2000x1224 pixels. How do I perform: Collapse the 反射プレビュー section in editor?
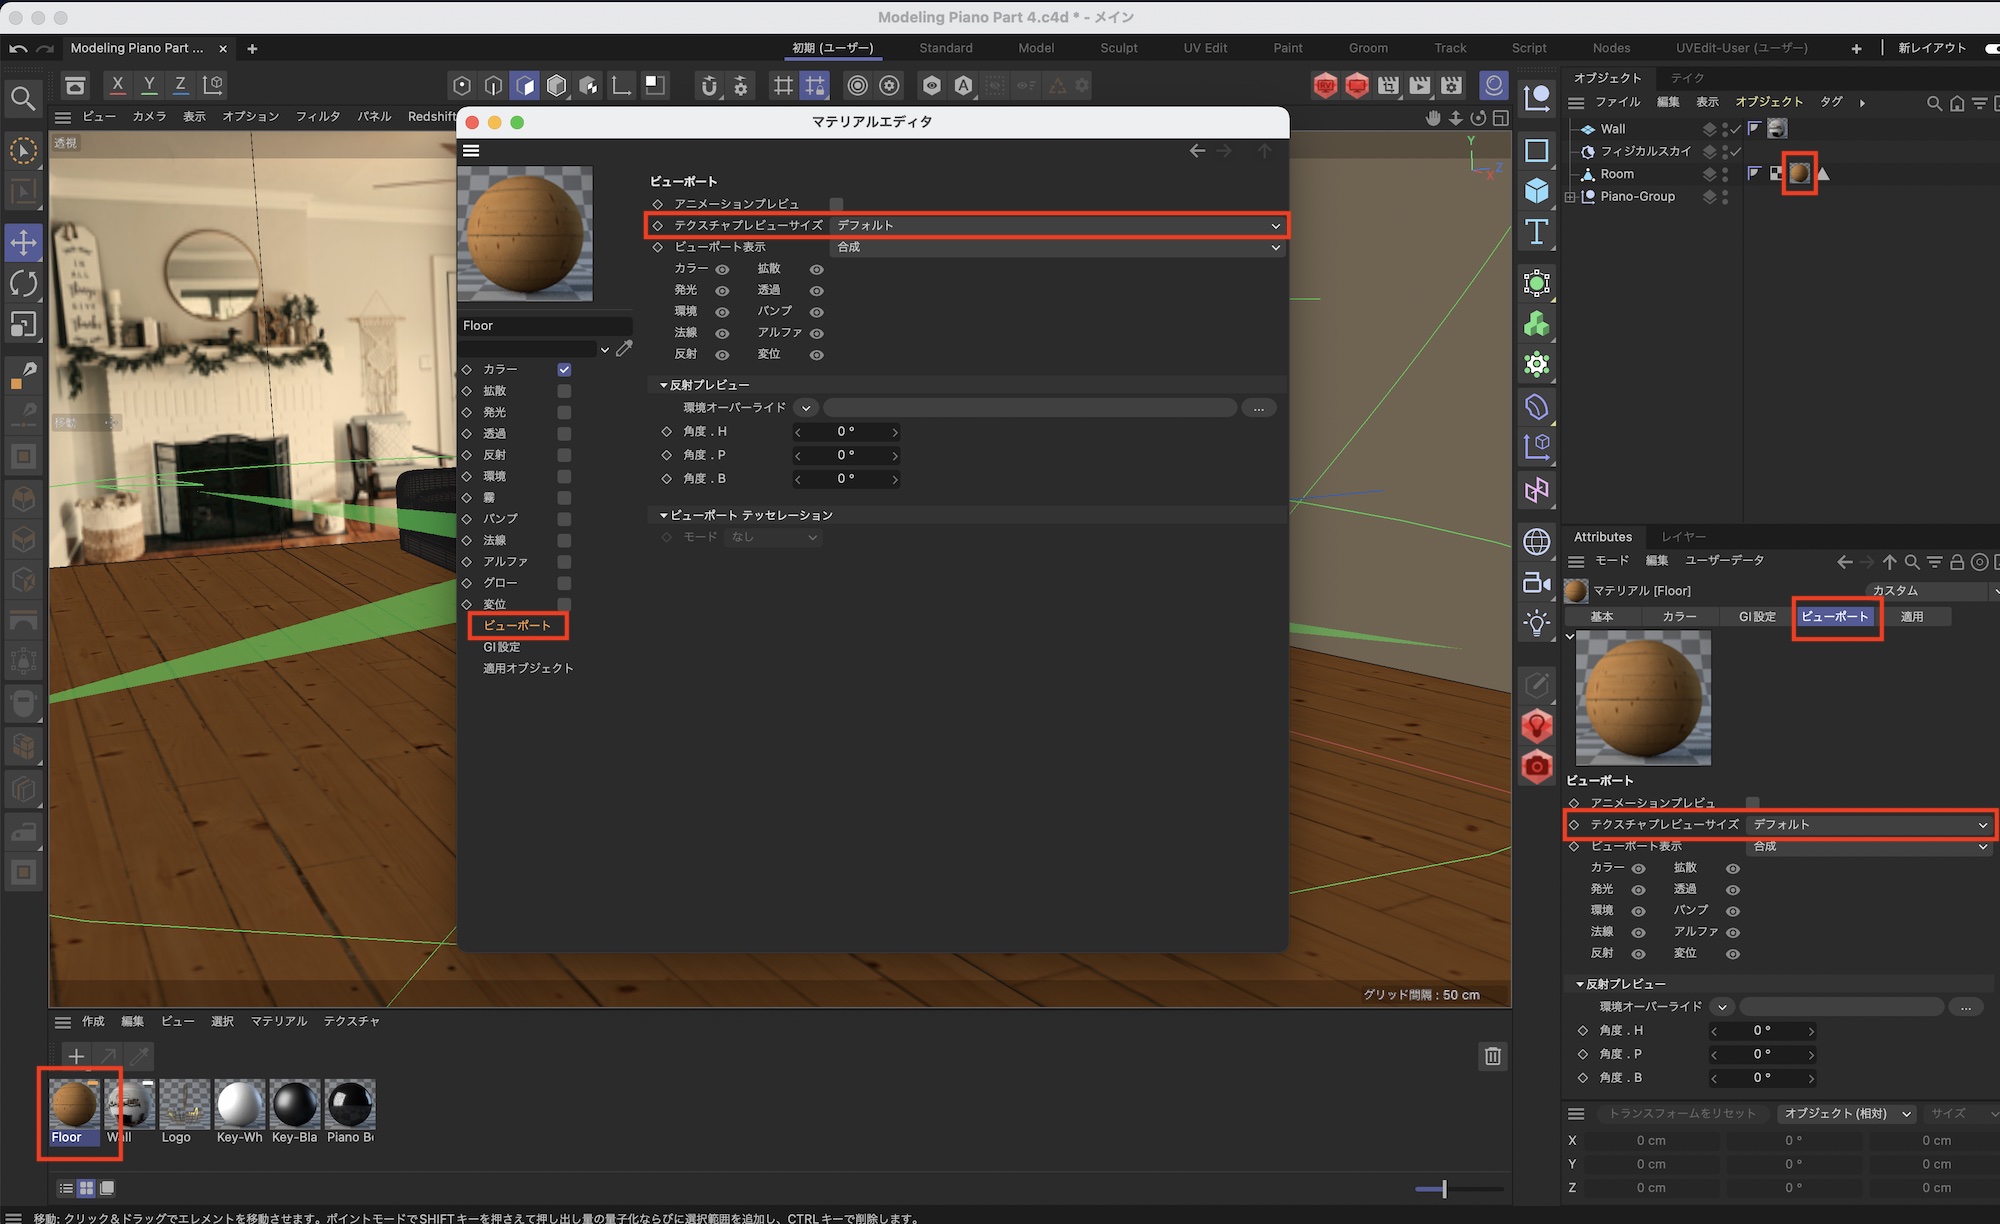663,385
